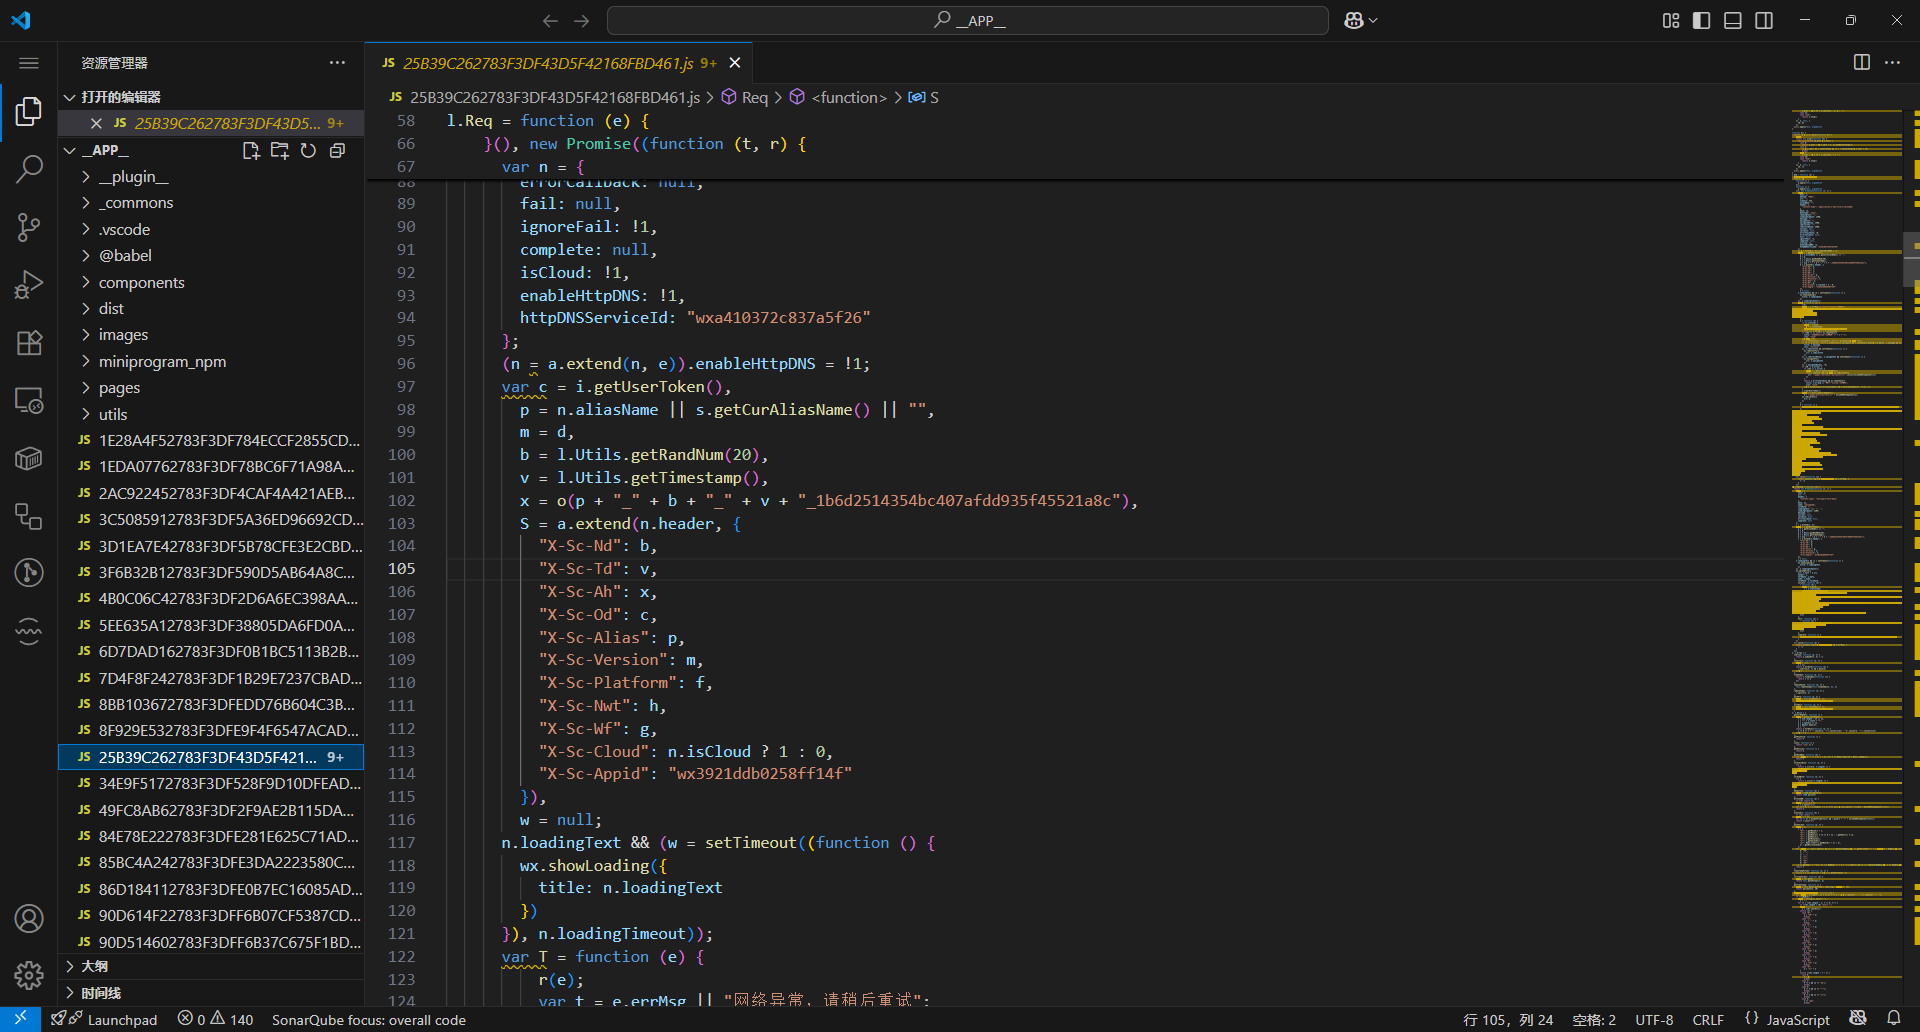Create new file in _APP_ folder
The image size is (1920, 1032).
[x=251, y=150]
